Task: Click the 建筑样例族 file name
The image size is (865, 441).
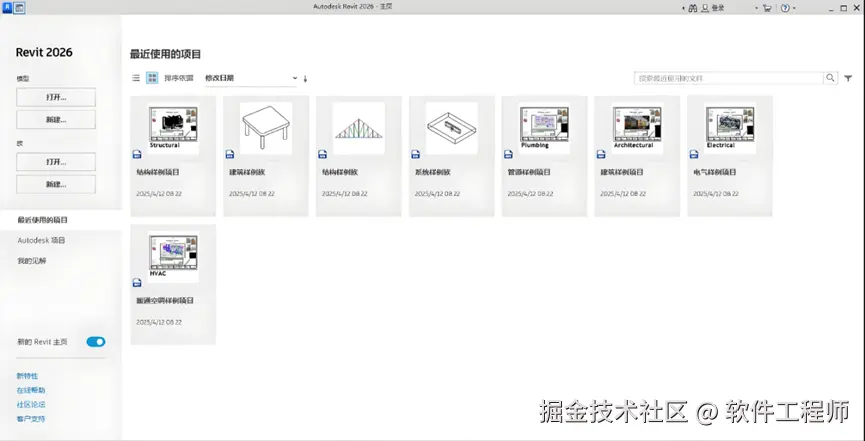Action: [247, 172]
